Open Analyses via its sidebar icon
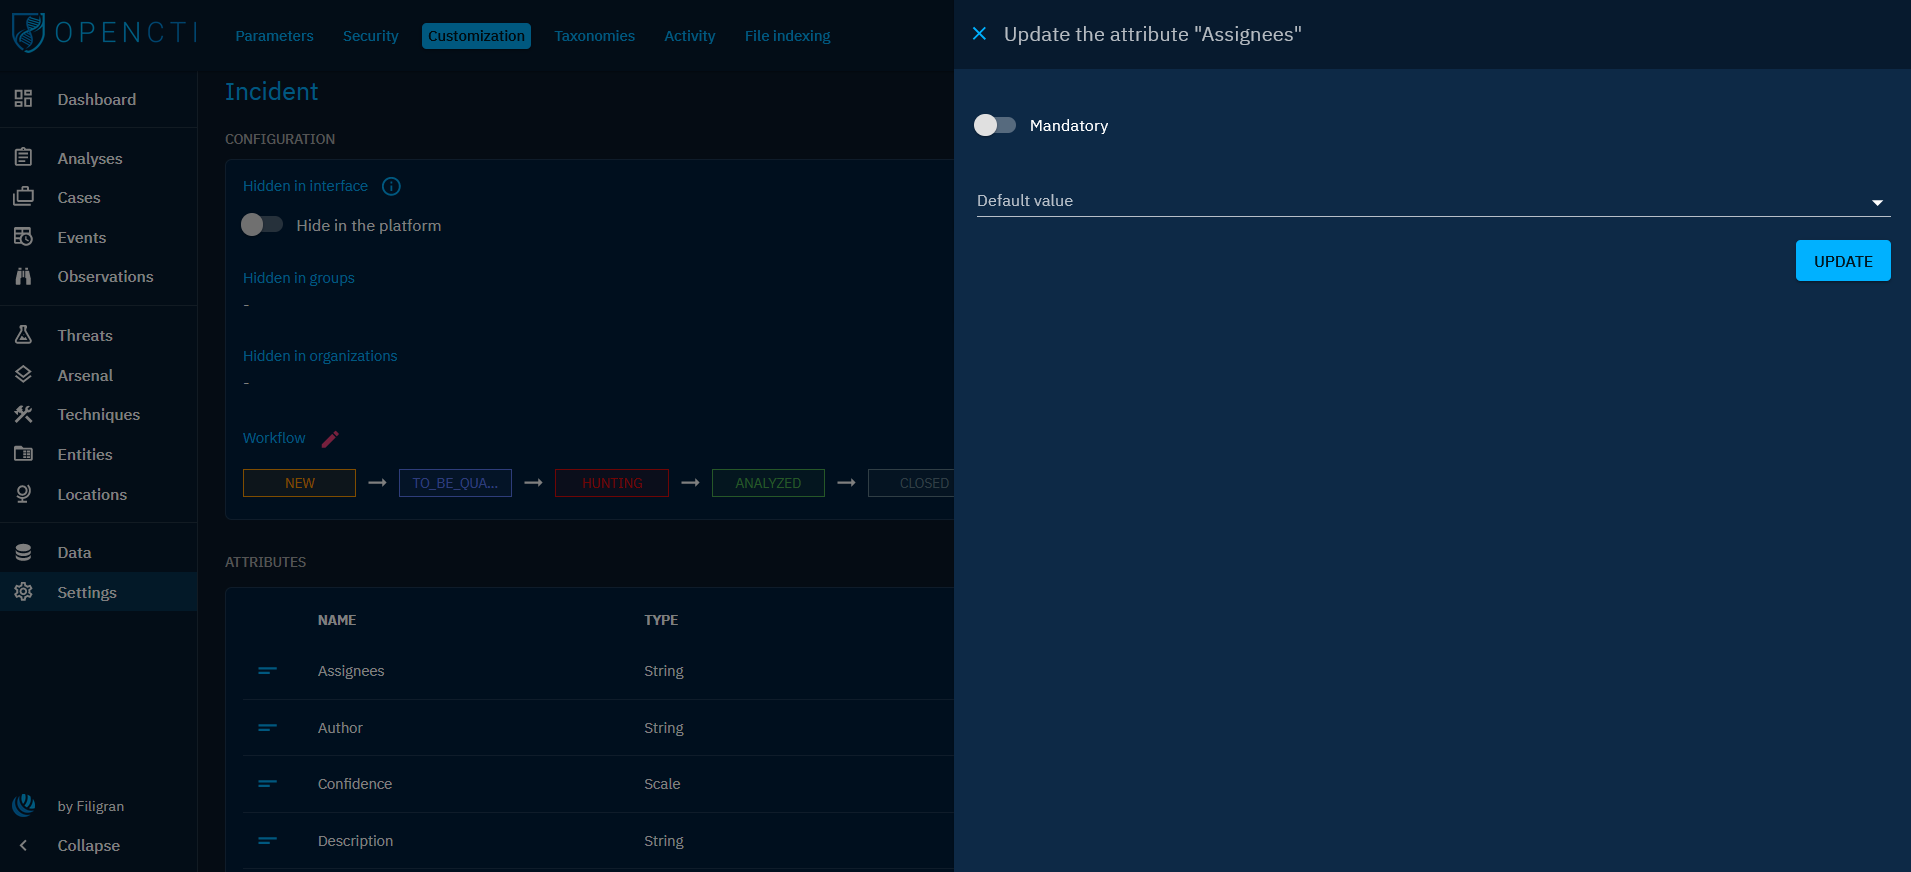 23,158
